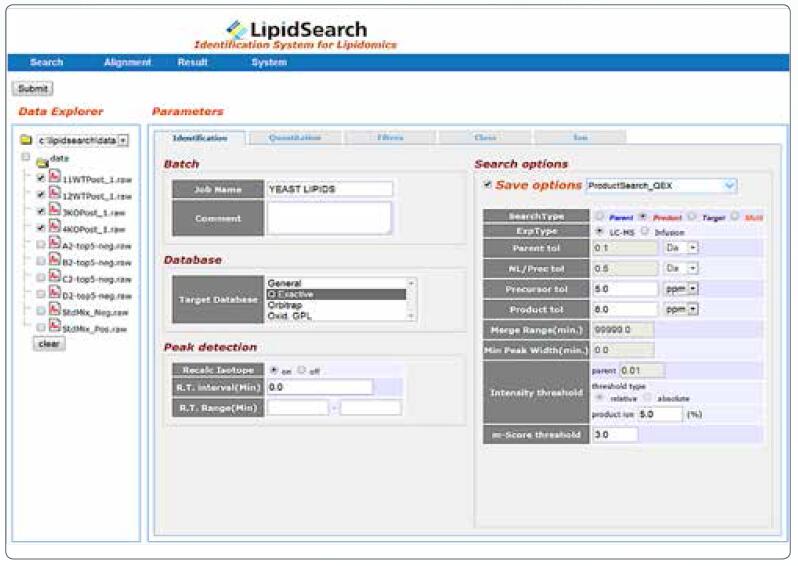Click the Precursor tol value field
Viewport: 798px width, 566px height.
point(624,289)
